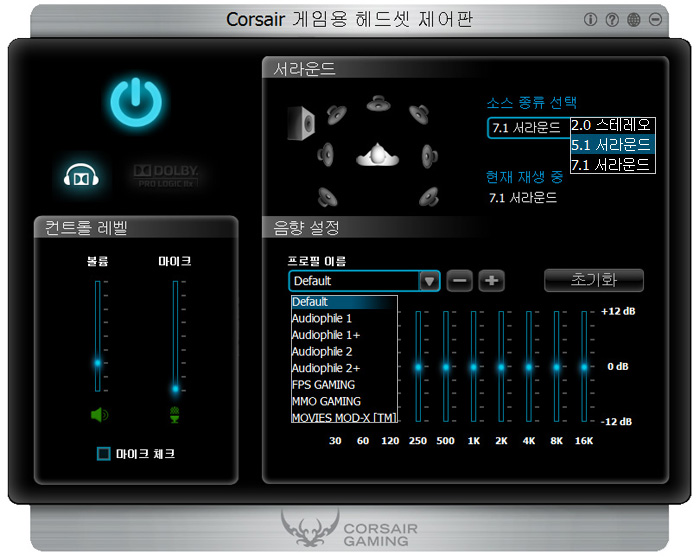Open the info icon in title bar

(590, 20)
